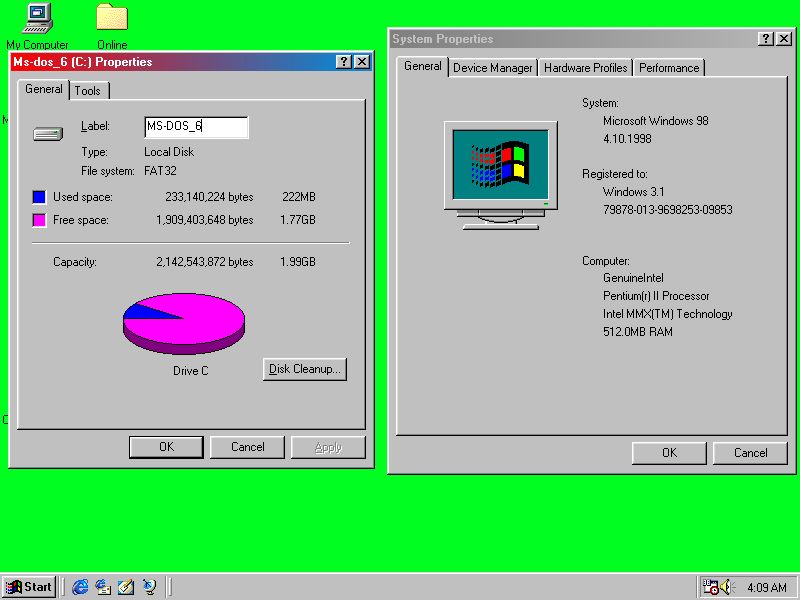
Task: Launch Outlook Express from Quick Launch
Action: (x=103, y=587)
